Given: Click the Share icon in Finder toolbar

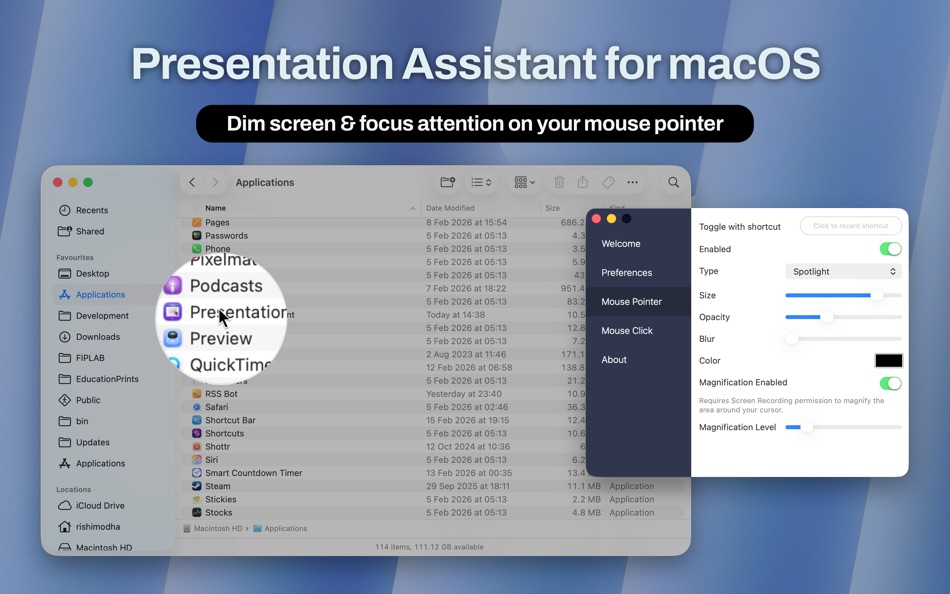Looking at the screenshot, I should tap(583, 182).
